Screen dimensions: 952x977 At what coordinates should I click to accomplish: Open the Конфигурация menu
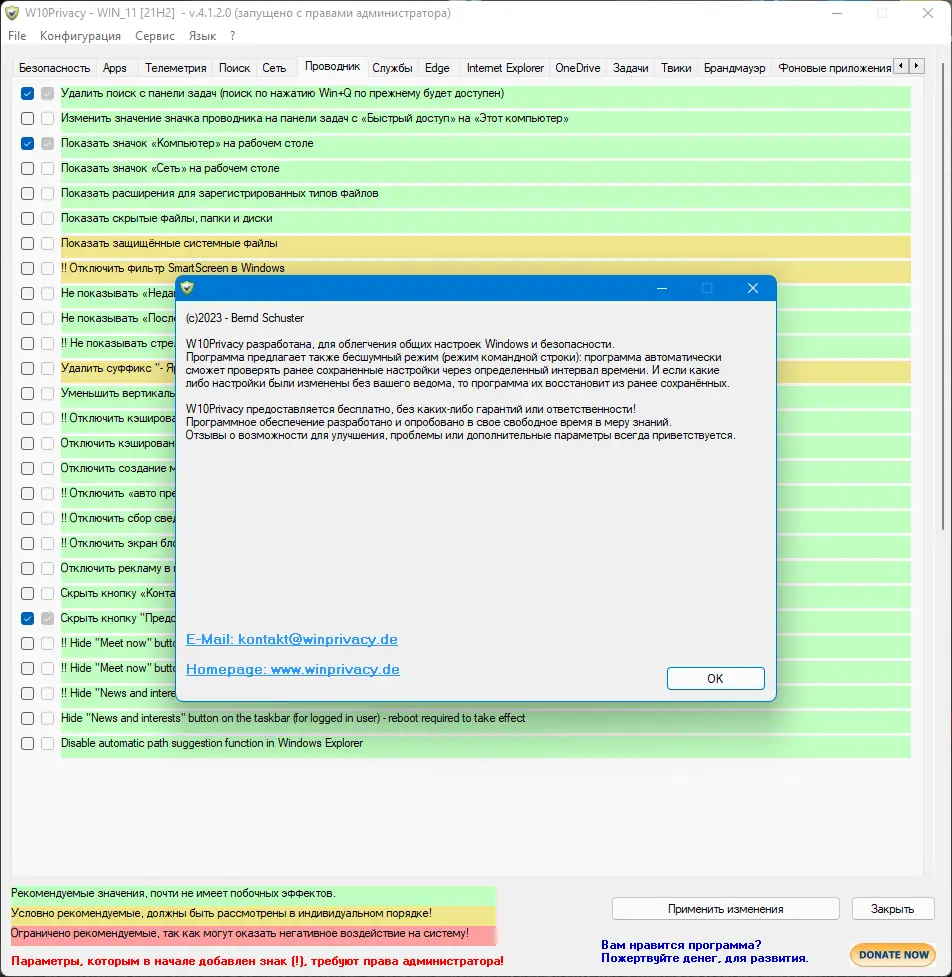click(x=80, y=36)
